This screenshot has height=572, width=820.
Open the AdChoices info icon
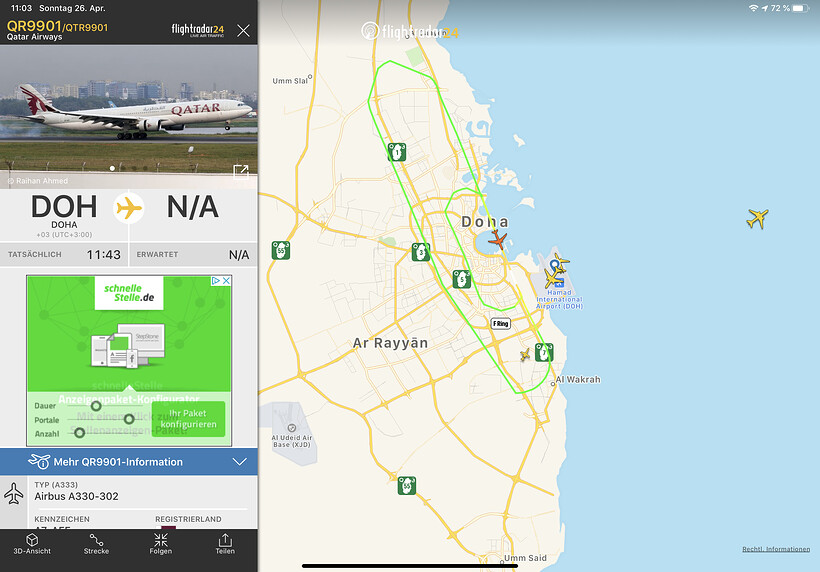point(215,281)
